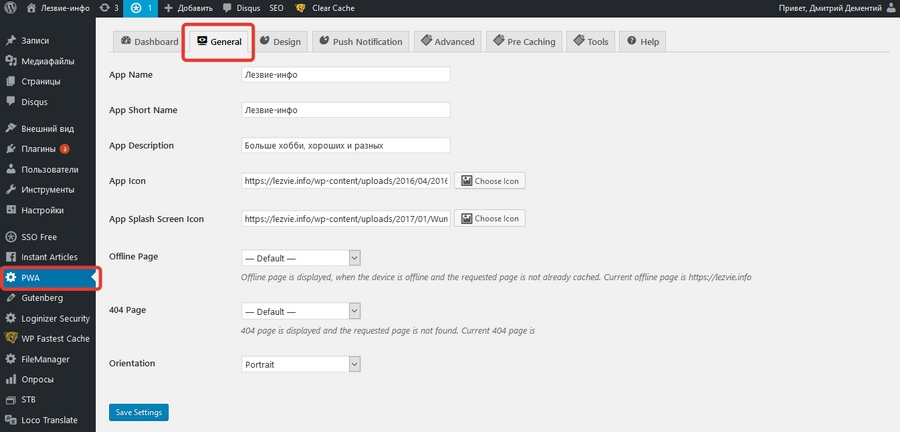The height and width of the screenshot is (432, 900).
Task: Click the FileManager gear icon
Action: click(10, 359)
